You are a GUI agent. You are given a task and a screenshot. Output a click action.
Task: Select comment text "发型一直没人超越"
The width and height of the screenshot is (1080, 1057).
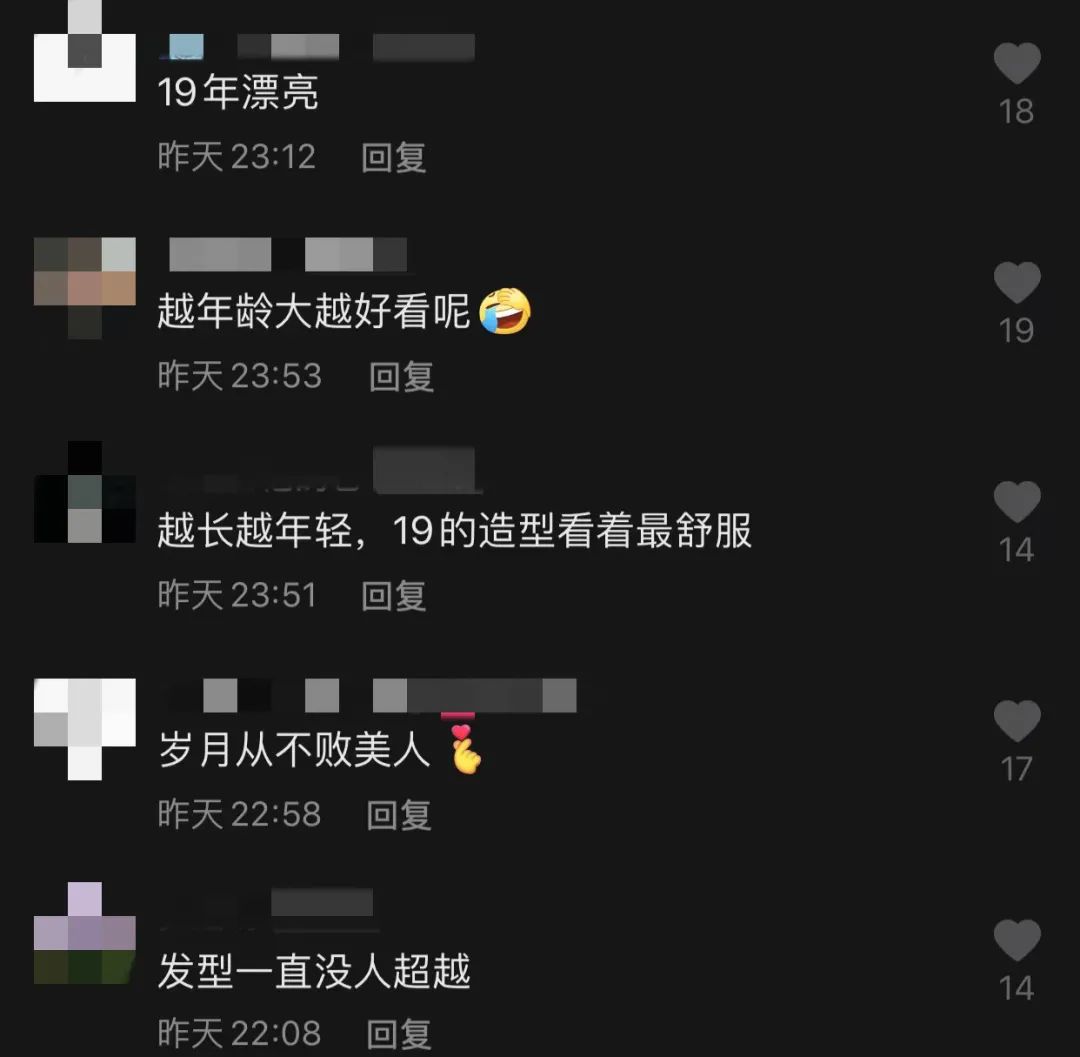point(314,970)
